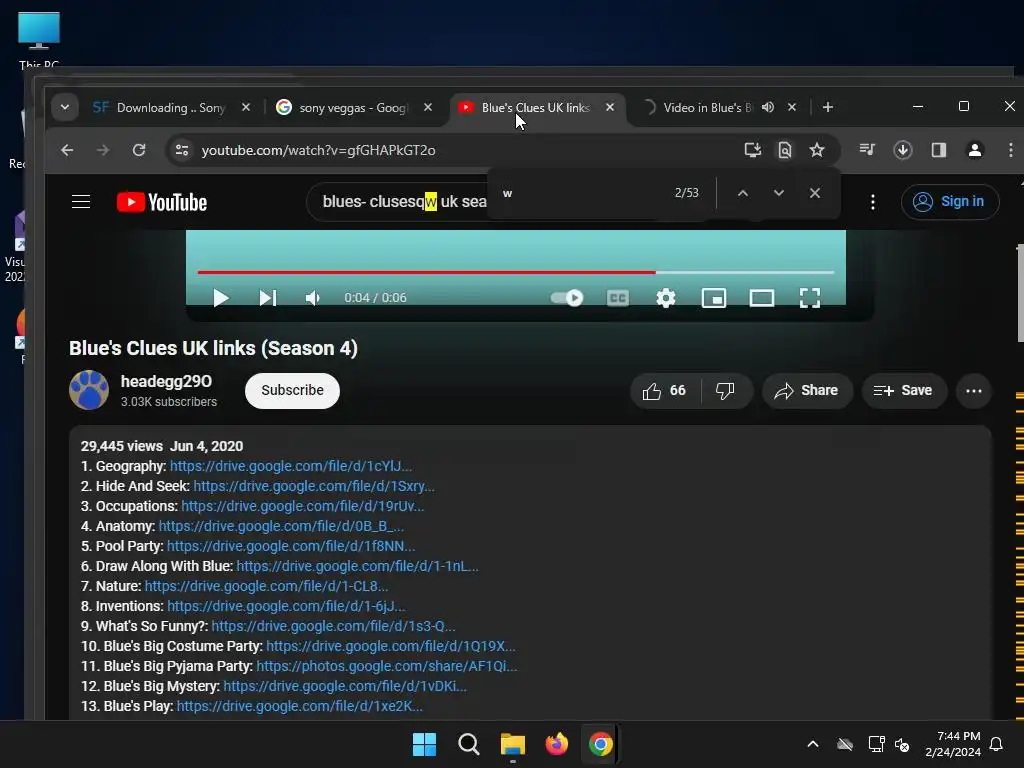The width and height of the screenshot is (1024, 768).
Task: Toggle the autoplay switch
Action: (x=567, y=298)
